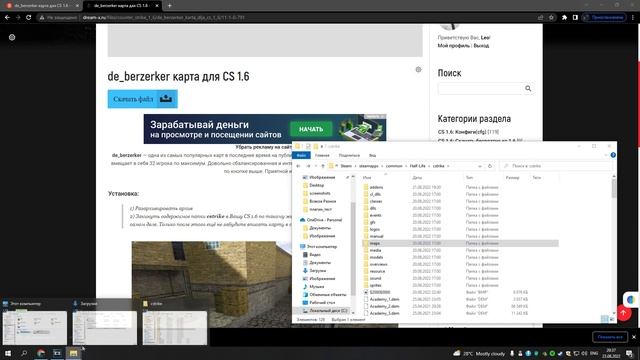The width and height of the screenshot is (640, 360).
Task: Expand Explorer address history dropdown
Action: tap(480, 166)
